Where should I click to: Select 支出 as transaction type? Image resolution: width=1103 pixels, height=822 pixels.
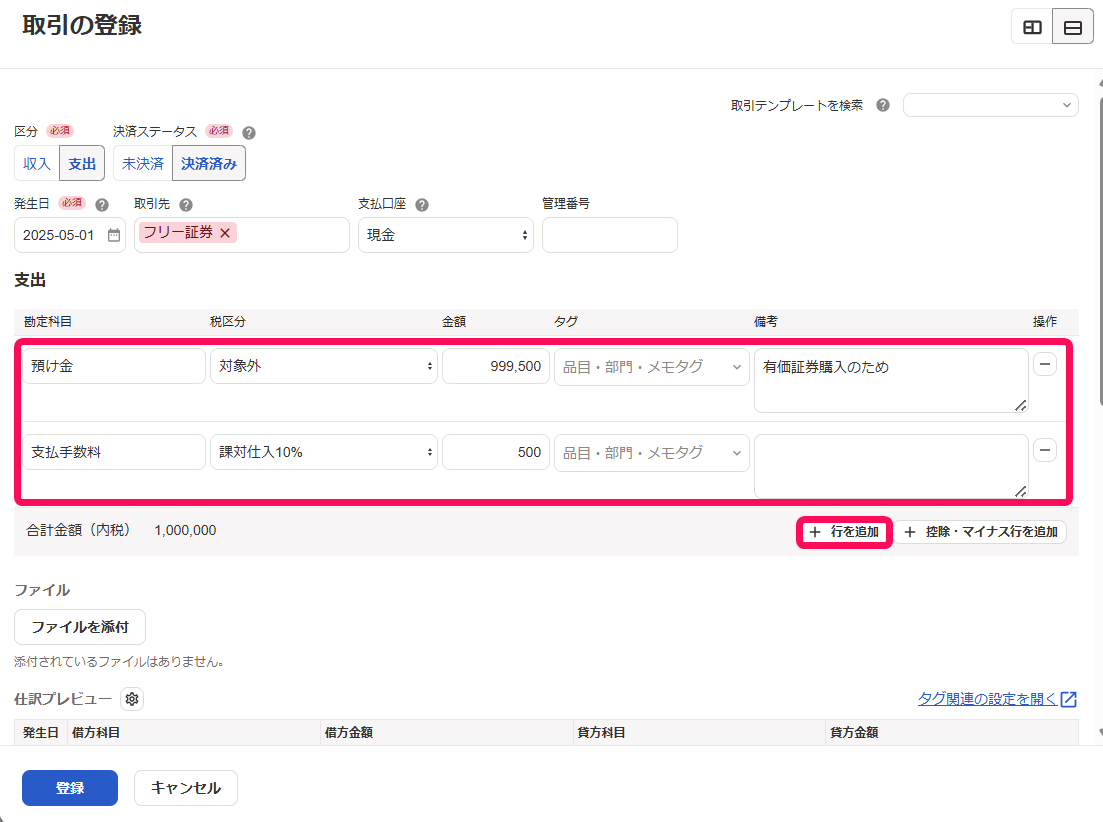click(82, 164)
